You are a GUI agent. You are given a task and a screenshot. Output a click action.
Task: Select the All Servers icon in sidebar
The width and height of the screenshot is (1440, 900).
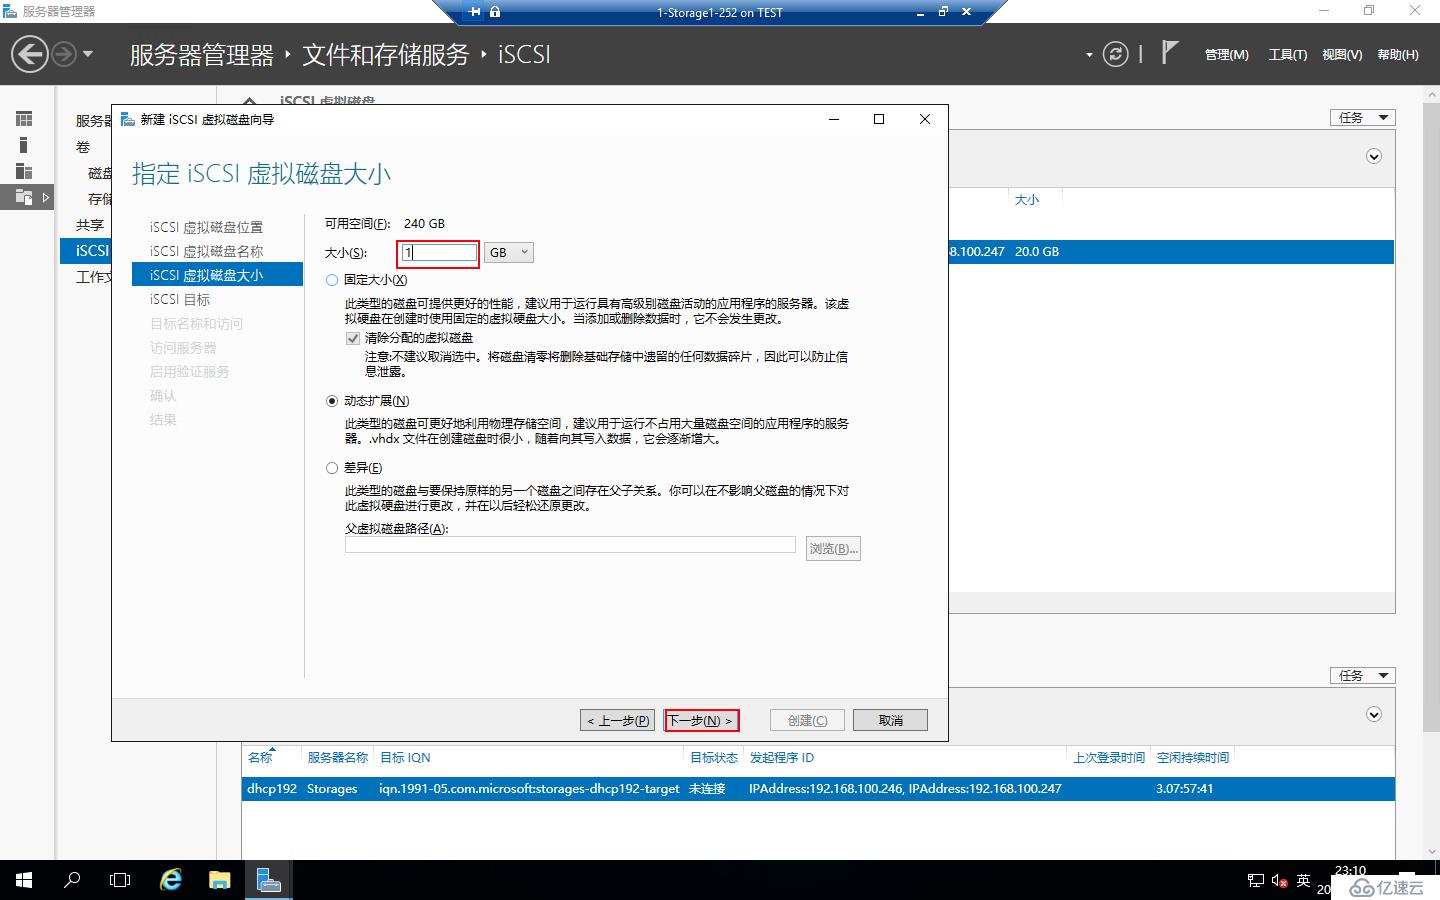click(25, 171)
